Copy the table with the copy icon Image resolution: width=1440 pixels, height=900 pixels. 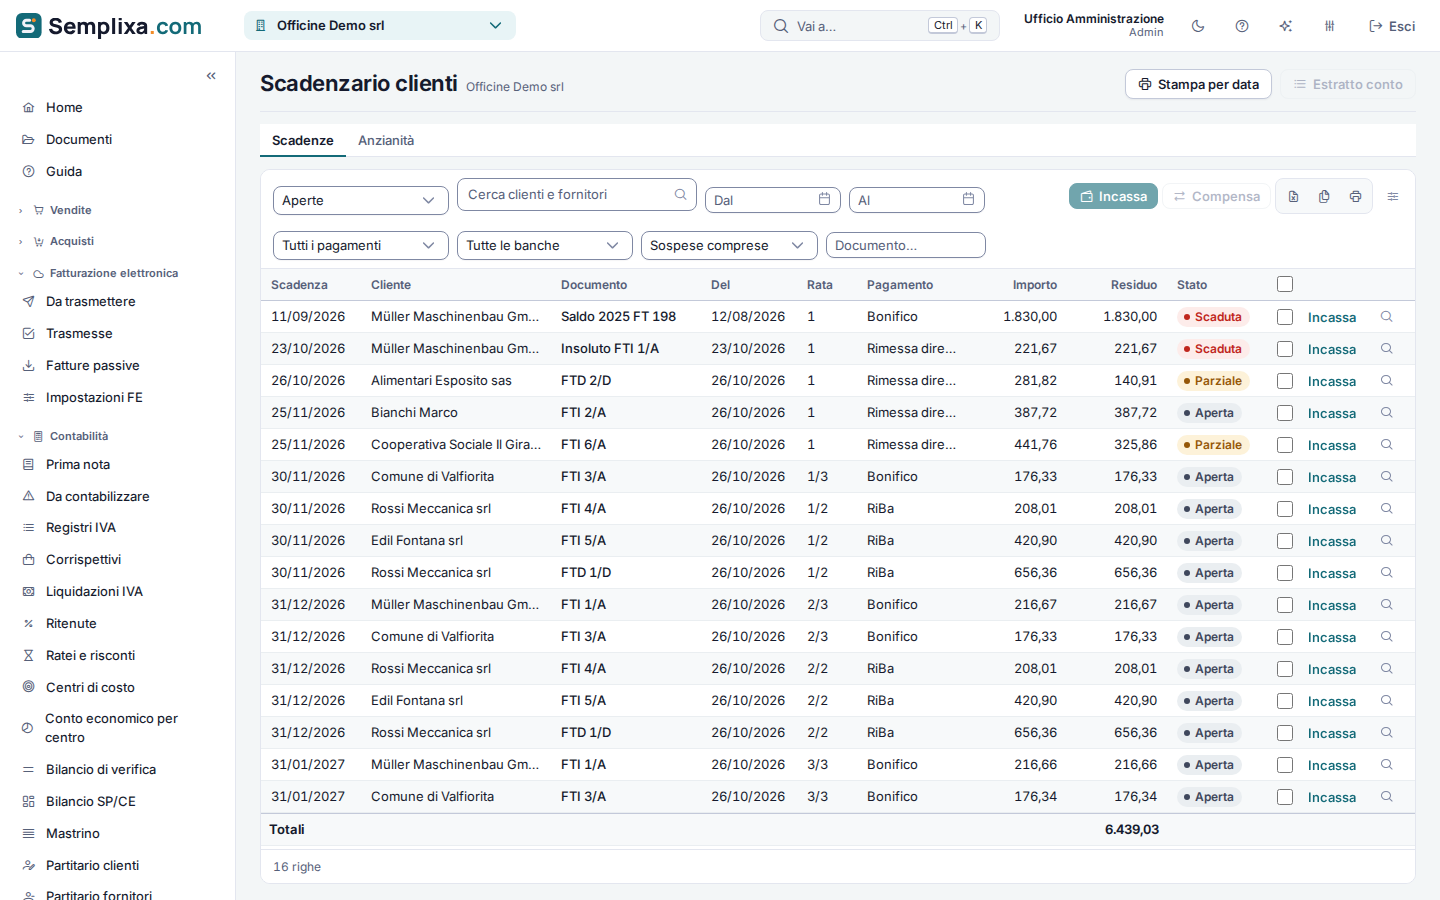(x=1324, y=197)
